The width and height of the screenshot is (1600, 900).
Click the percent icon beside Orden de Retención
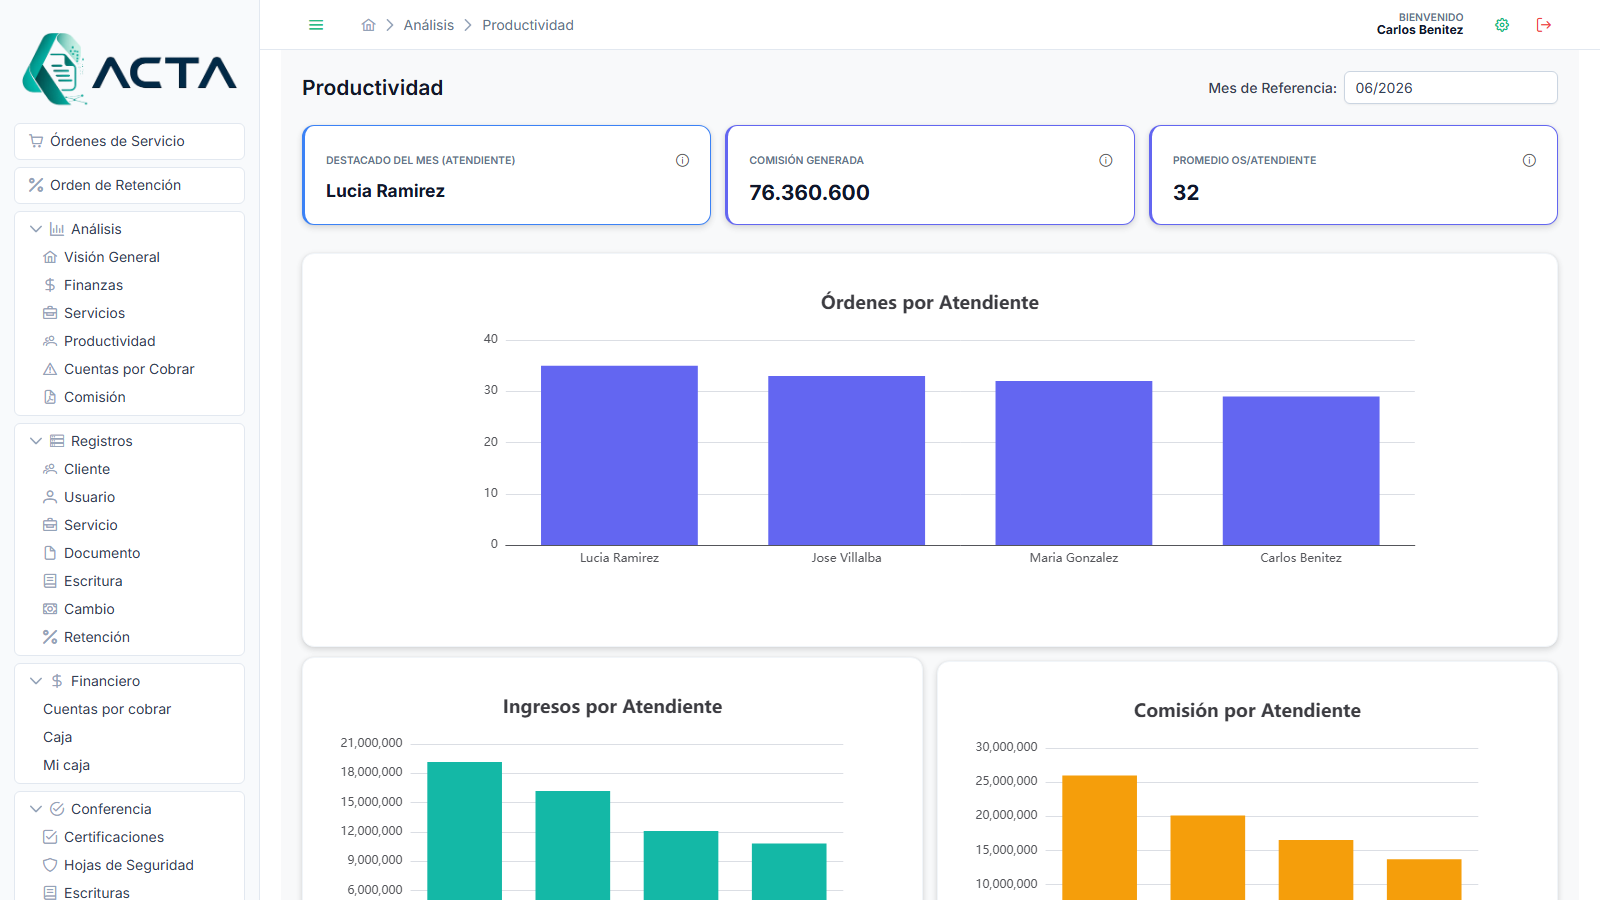36,185
